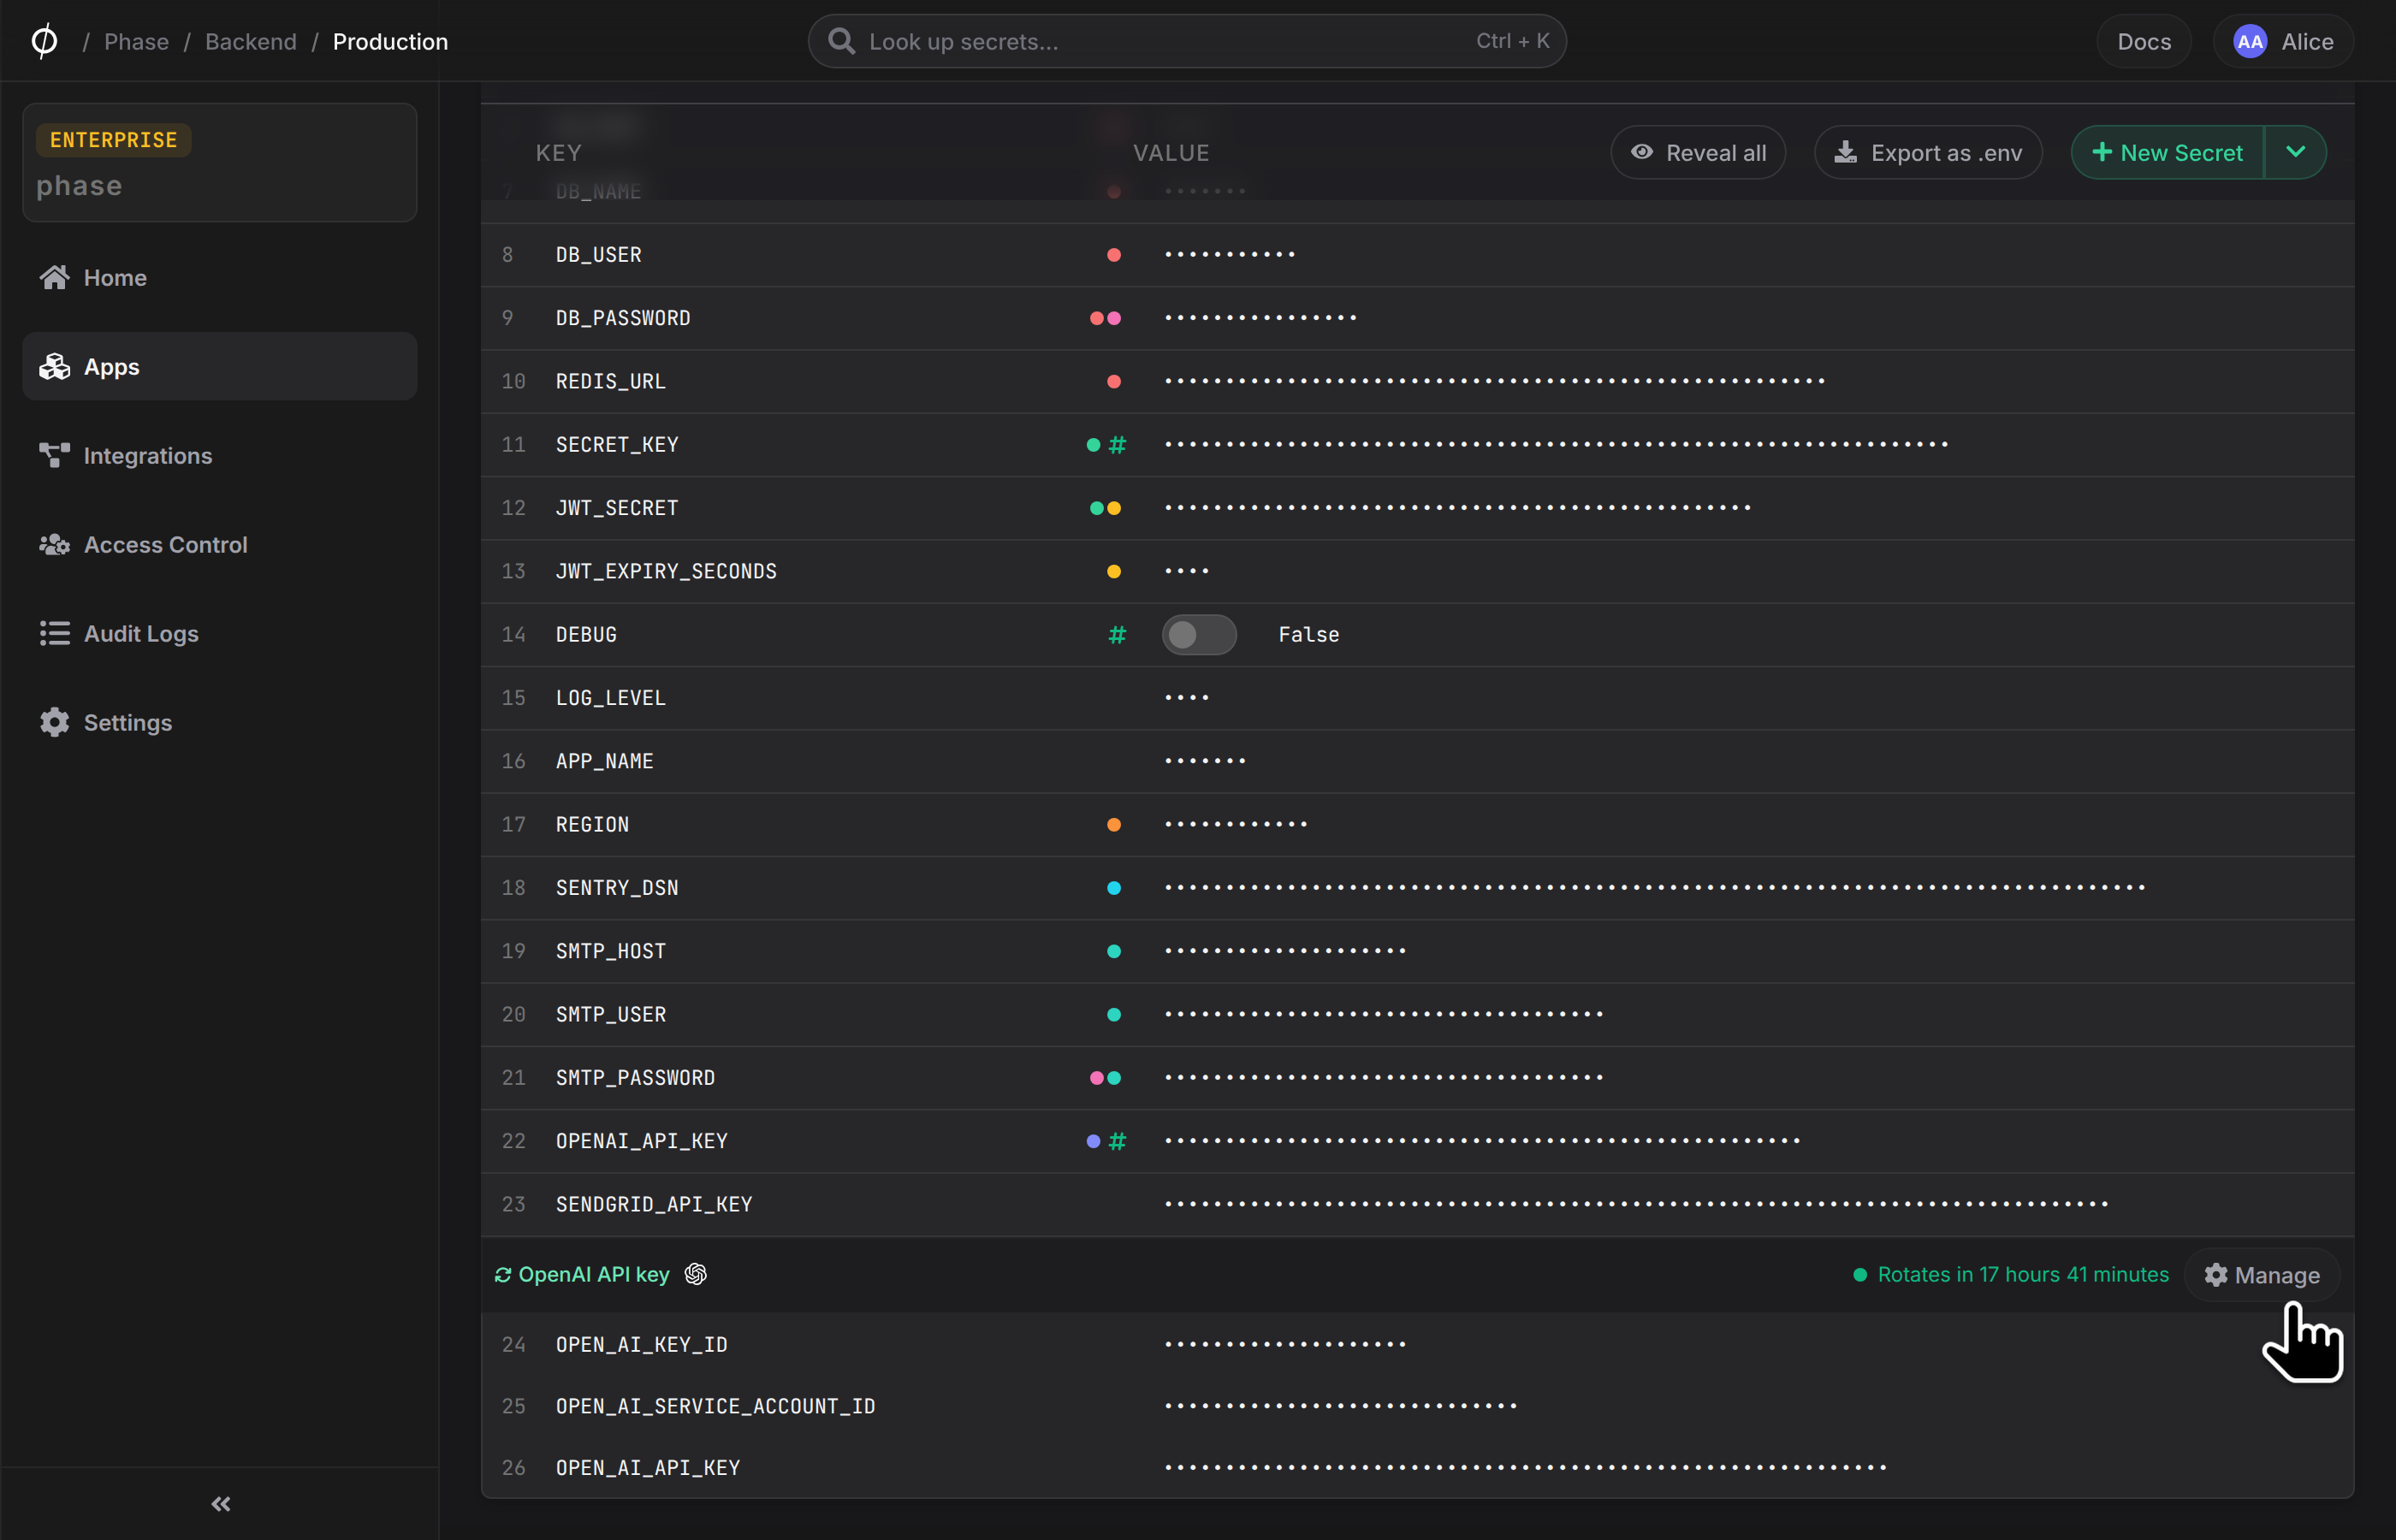
Task: Open Apps via its cube icon
Action: (x=54, y=366)
